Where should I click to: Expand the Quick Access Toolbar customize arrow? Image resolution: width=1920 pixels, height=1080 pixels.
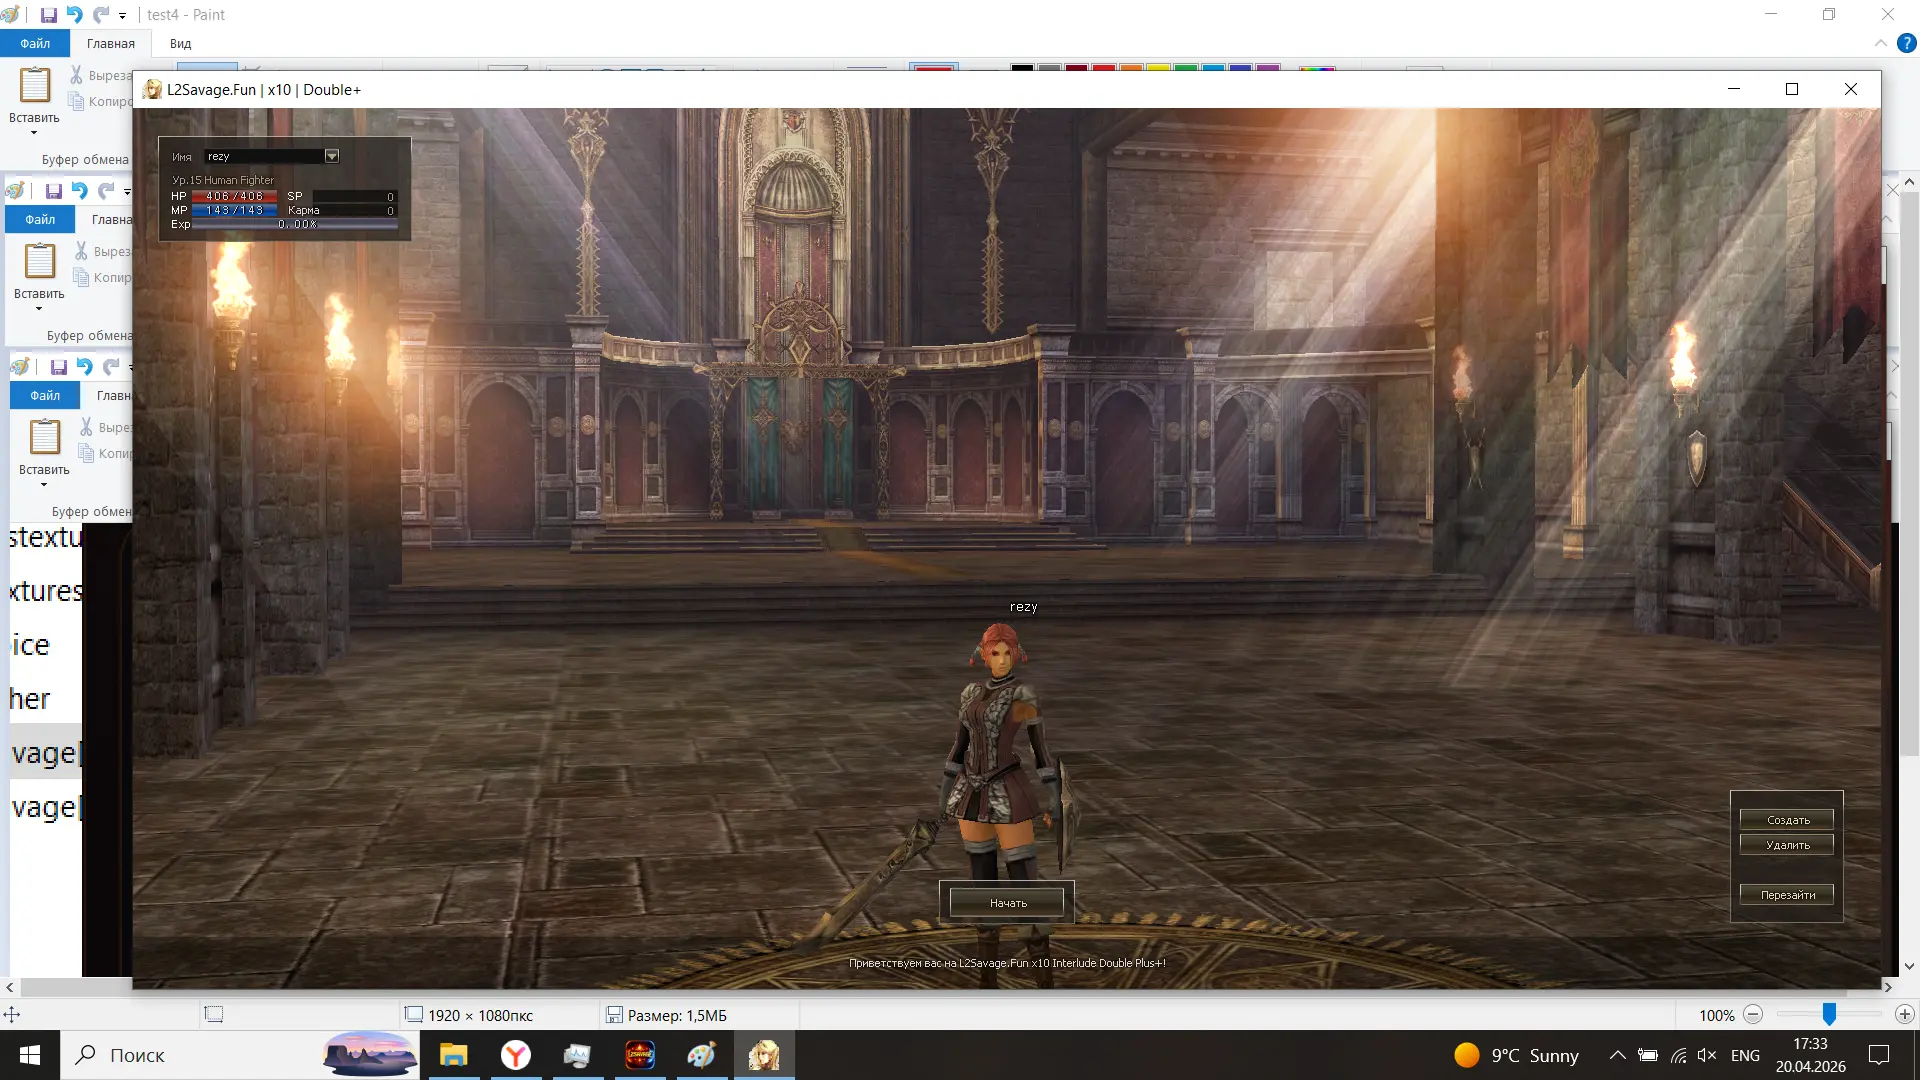[x=122, y=16]
